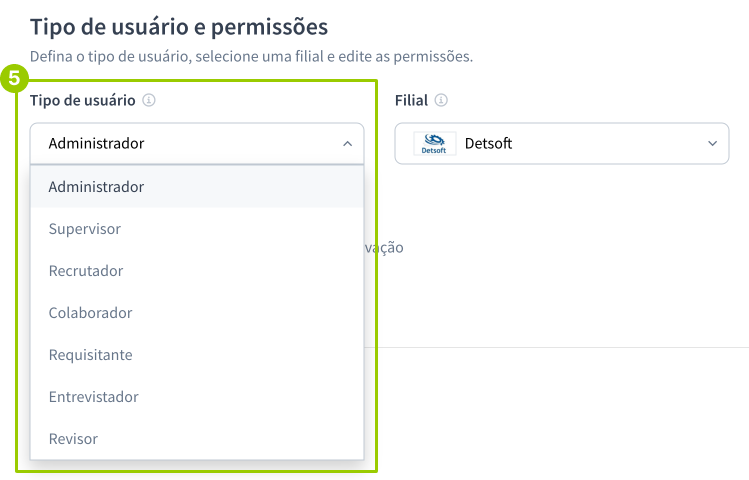The width and height of the screenshot is (749, 480).
Task: Click the info icon beside Tipo de usuário
Action: click(149, 101)
